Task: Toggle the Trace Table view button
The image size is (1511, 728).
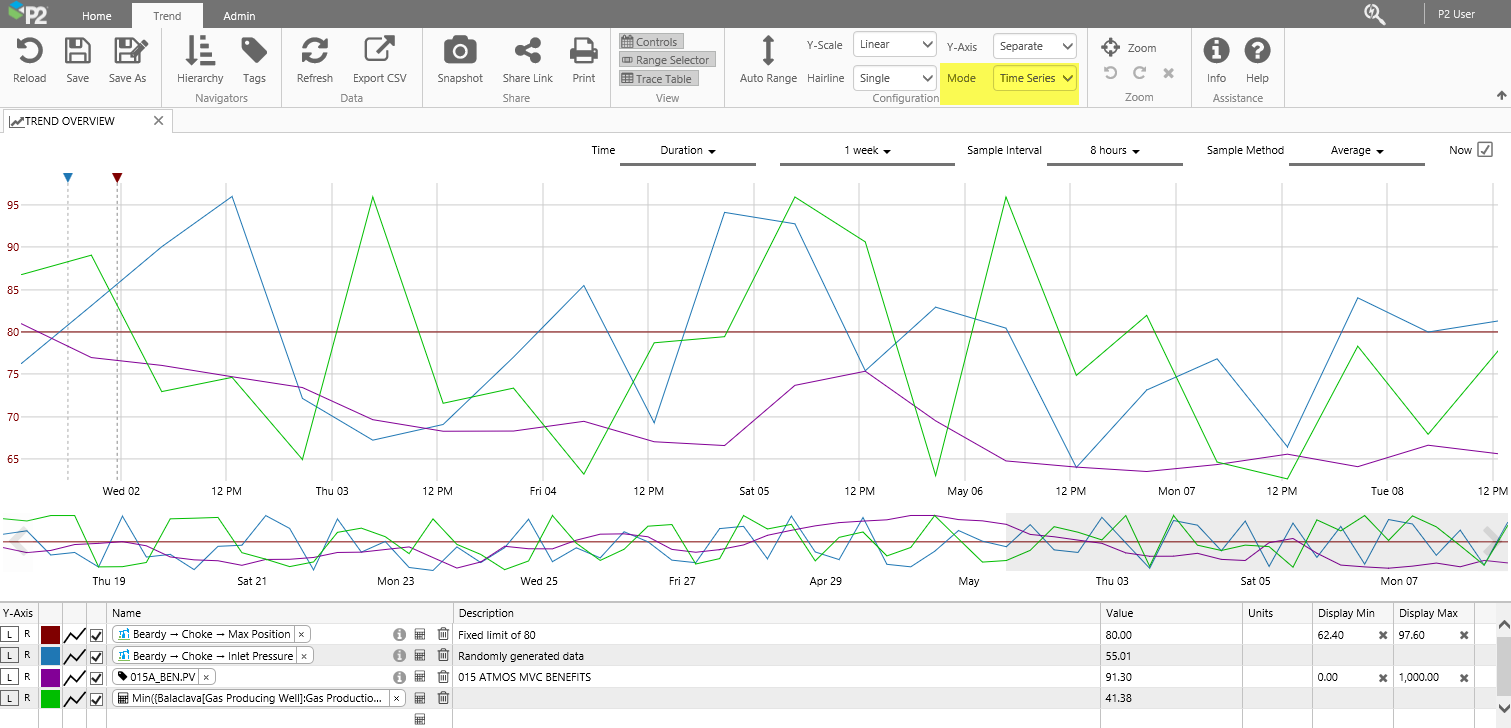Action: (x=656, y=79)
